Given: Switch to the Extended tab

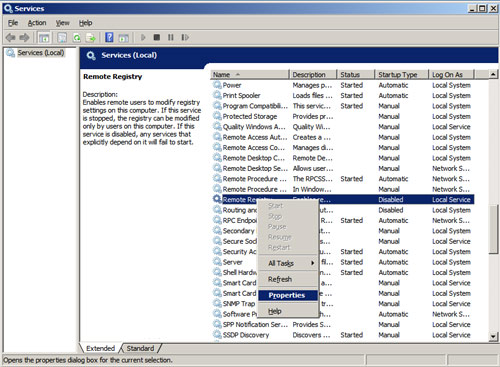Looking at the screenshot, I should tap(101, 348).
